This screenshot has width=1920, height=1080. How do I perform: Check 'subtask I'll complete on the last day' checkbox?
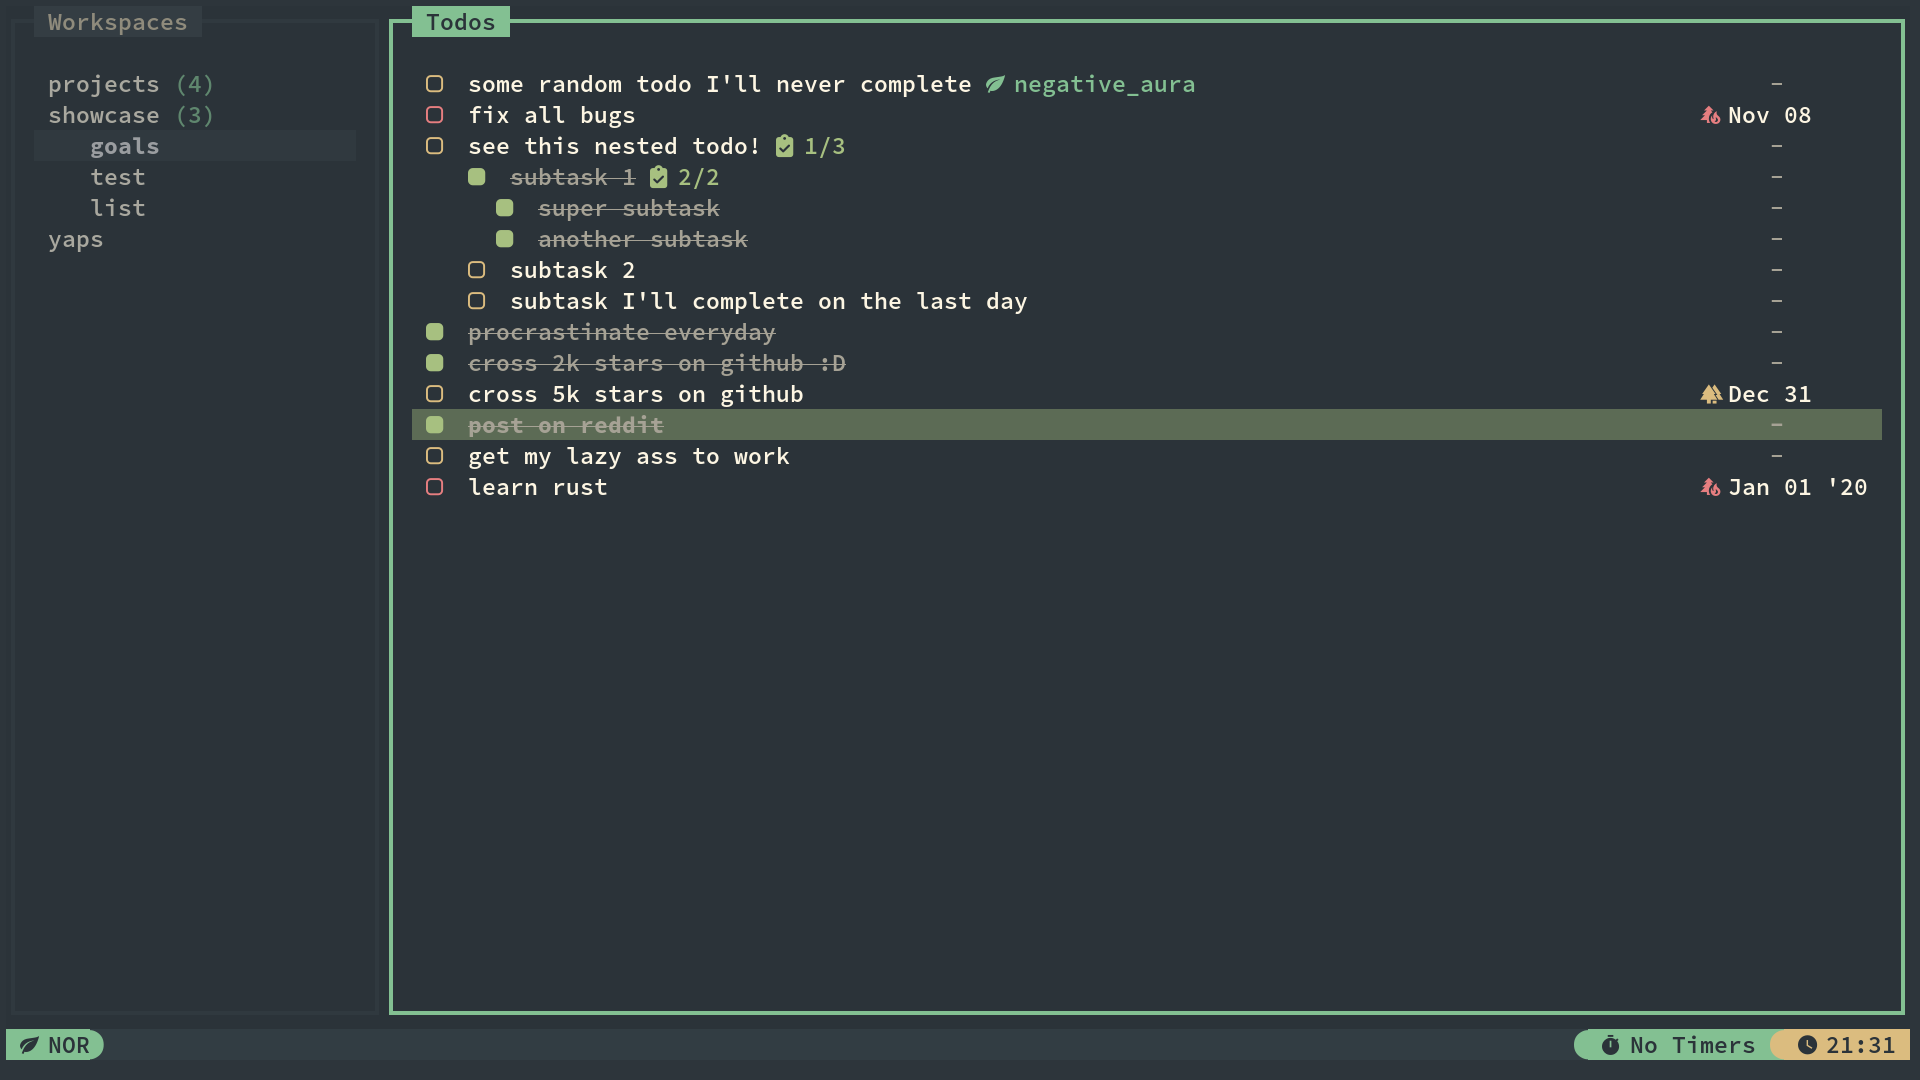pyautogui.click(x=476, y=301)
